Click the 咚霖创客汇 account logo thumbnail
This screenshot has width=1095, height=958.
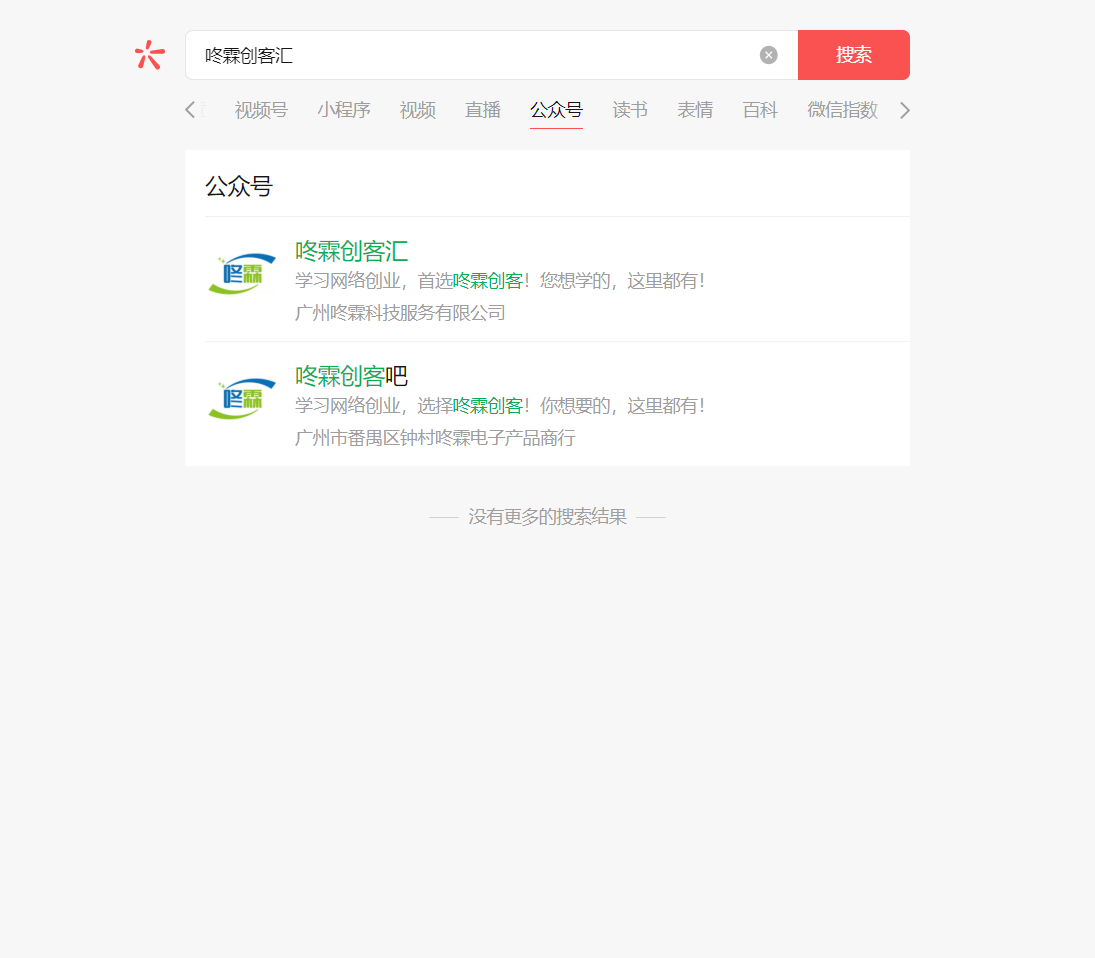242,274
